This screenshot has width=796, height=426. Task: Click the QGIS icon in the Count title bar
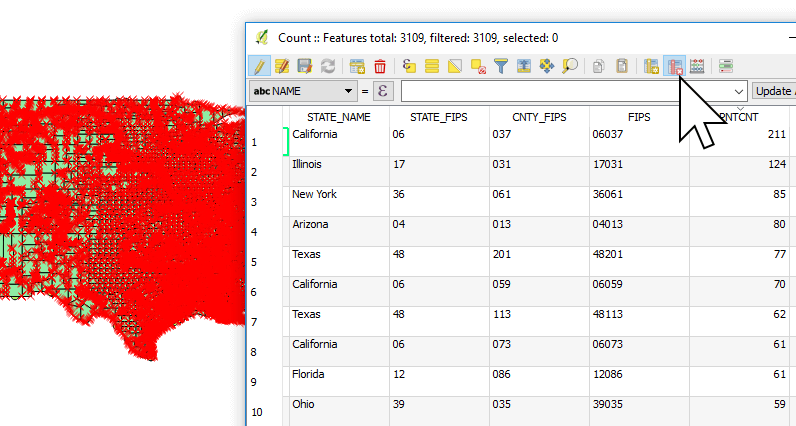pos(262,38)
